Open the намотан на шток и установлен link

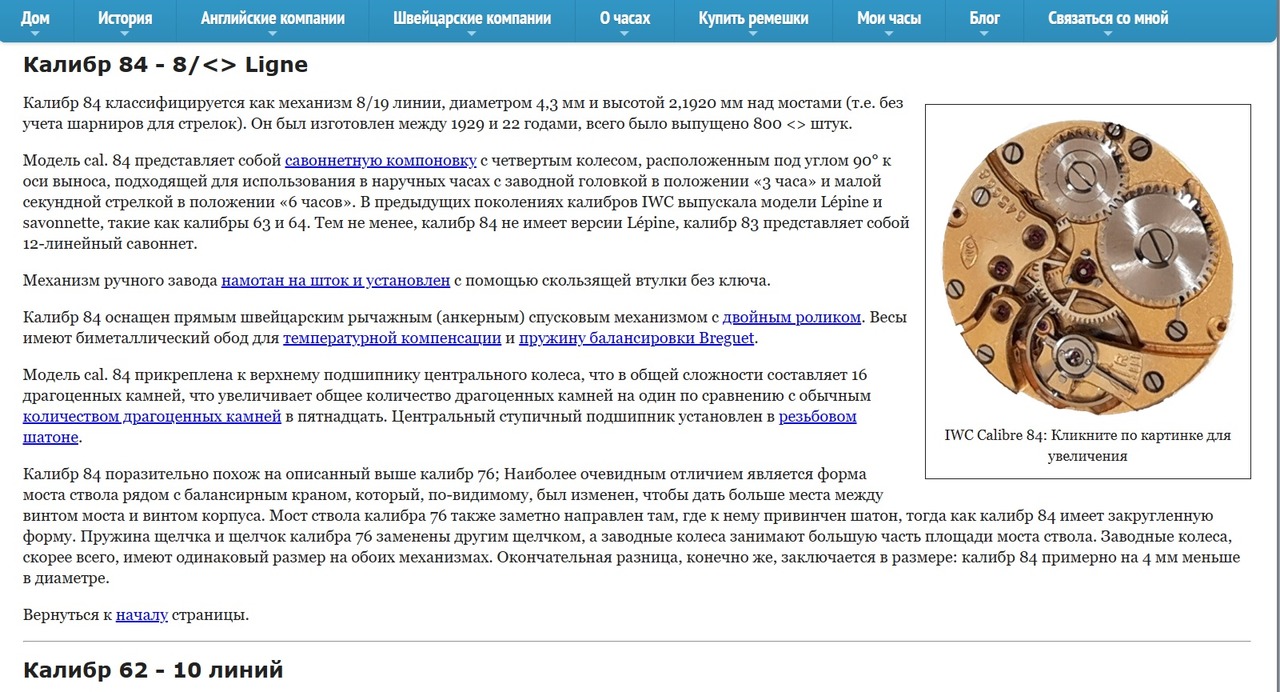pos(335,280)
